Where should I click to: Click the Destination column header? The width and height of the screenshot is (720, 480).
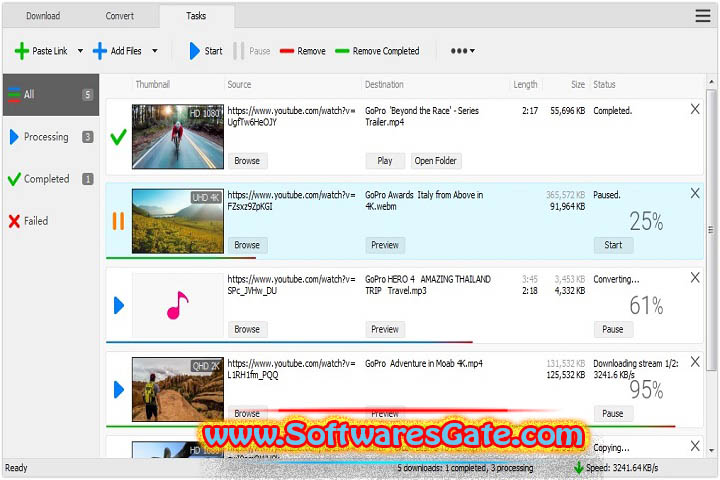point(384,85)
